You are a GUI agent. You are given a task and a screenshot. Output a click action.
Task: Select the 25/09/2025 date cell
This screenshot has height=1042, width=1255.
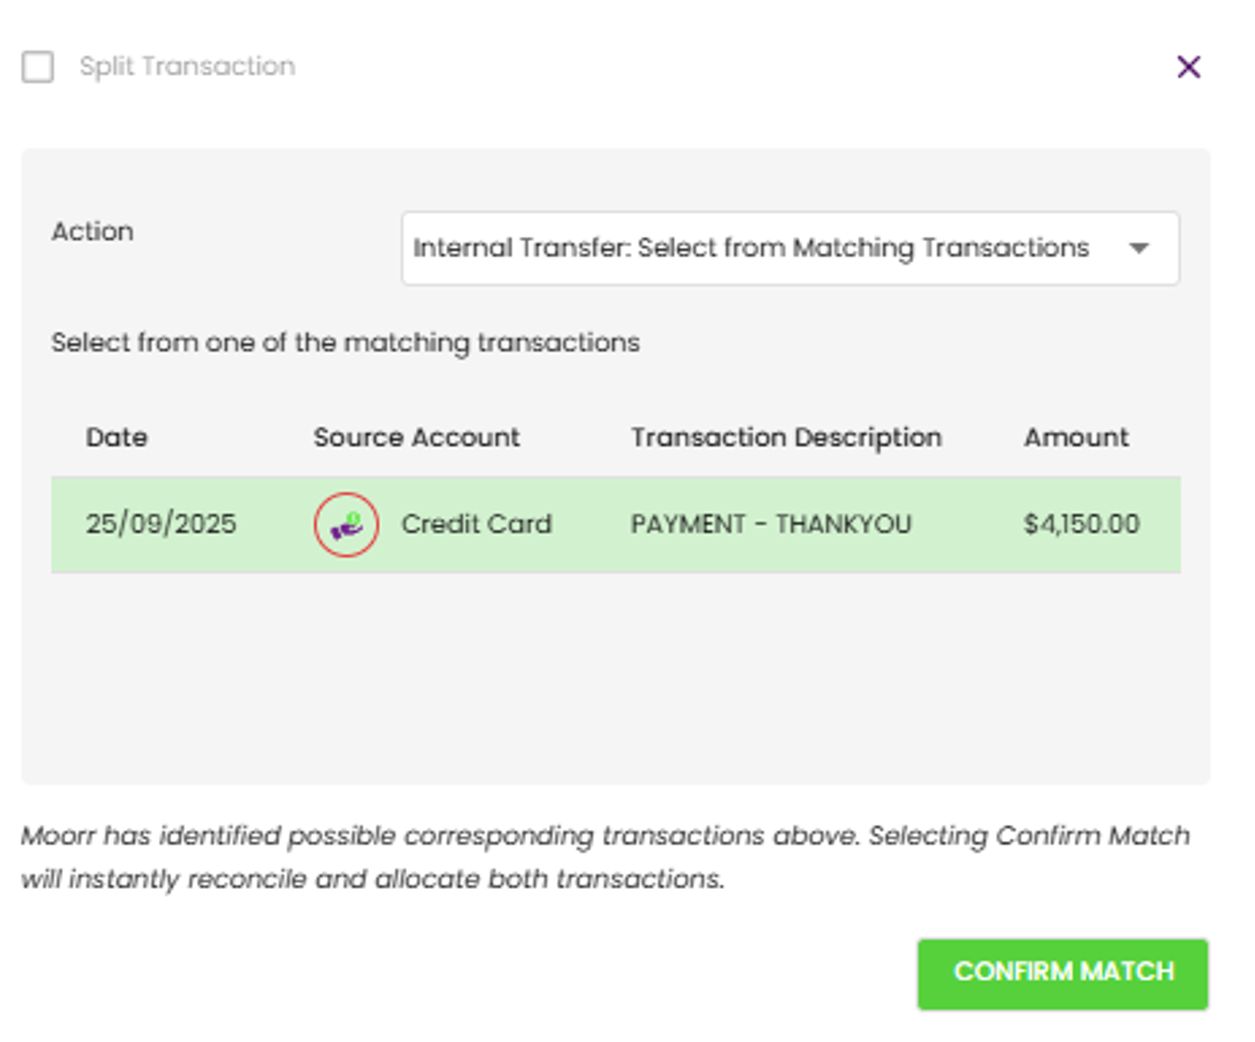coord(161,524)
